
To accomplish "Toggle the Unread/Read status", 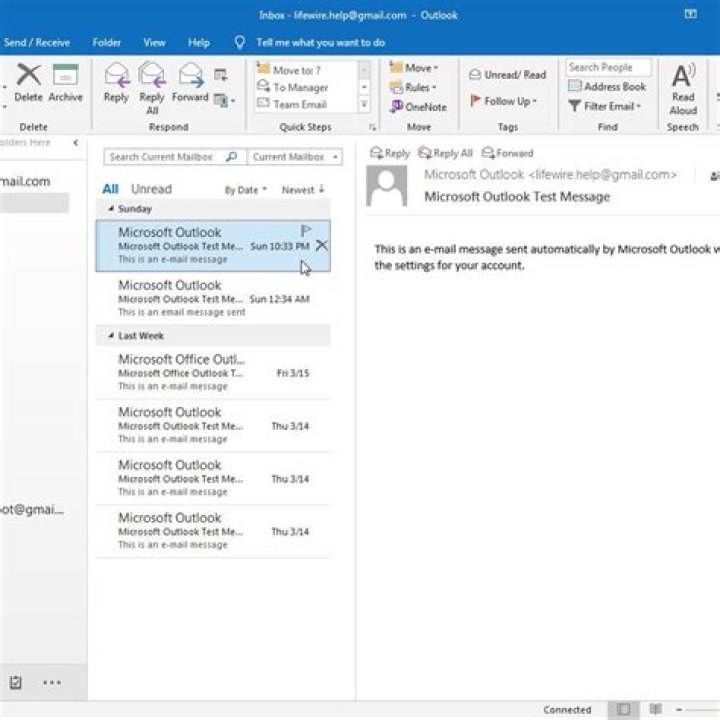I will 507,74.
